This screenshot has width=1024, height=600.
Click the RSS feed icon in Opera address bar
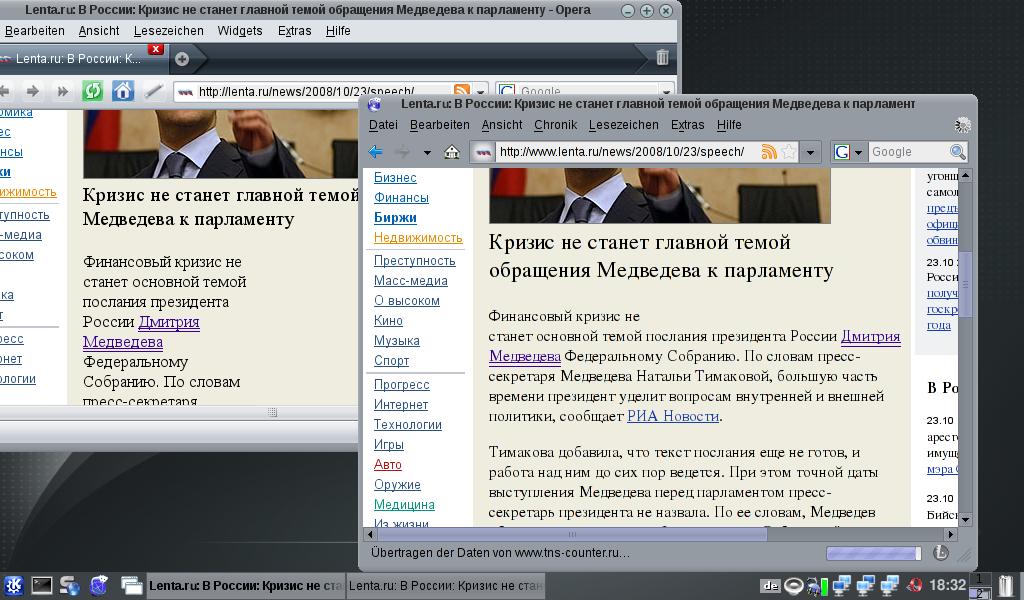point(462,91)
